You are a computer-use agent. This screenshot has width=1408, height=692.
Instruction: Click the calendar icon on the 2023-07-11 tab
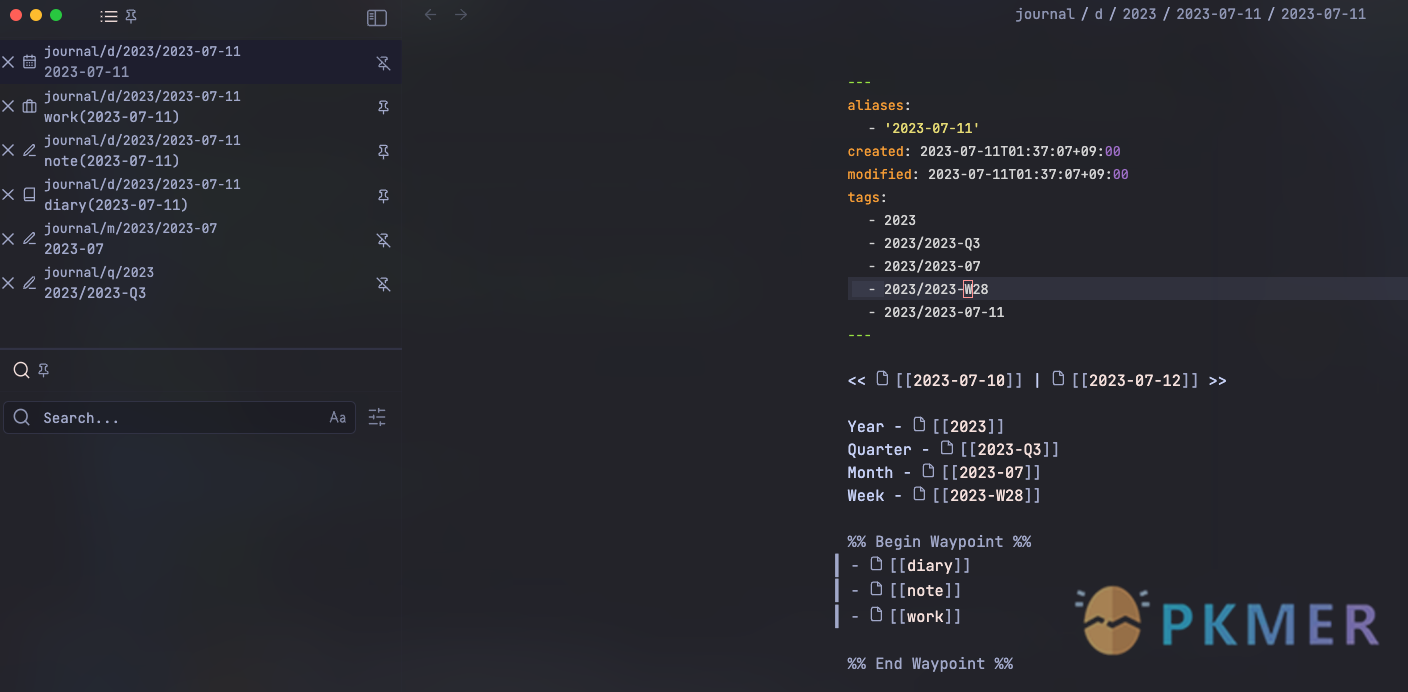29,61
